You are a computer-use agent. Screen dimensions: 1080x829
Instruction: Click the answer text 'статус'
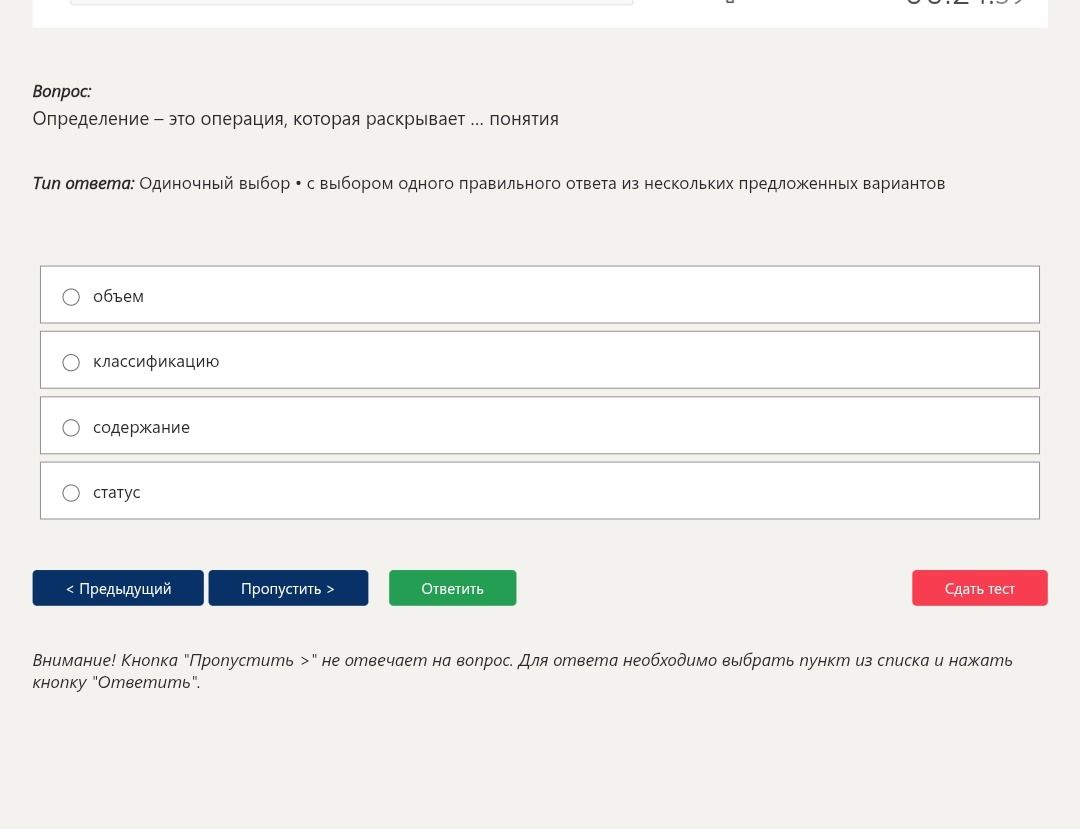click(116, 492)
